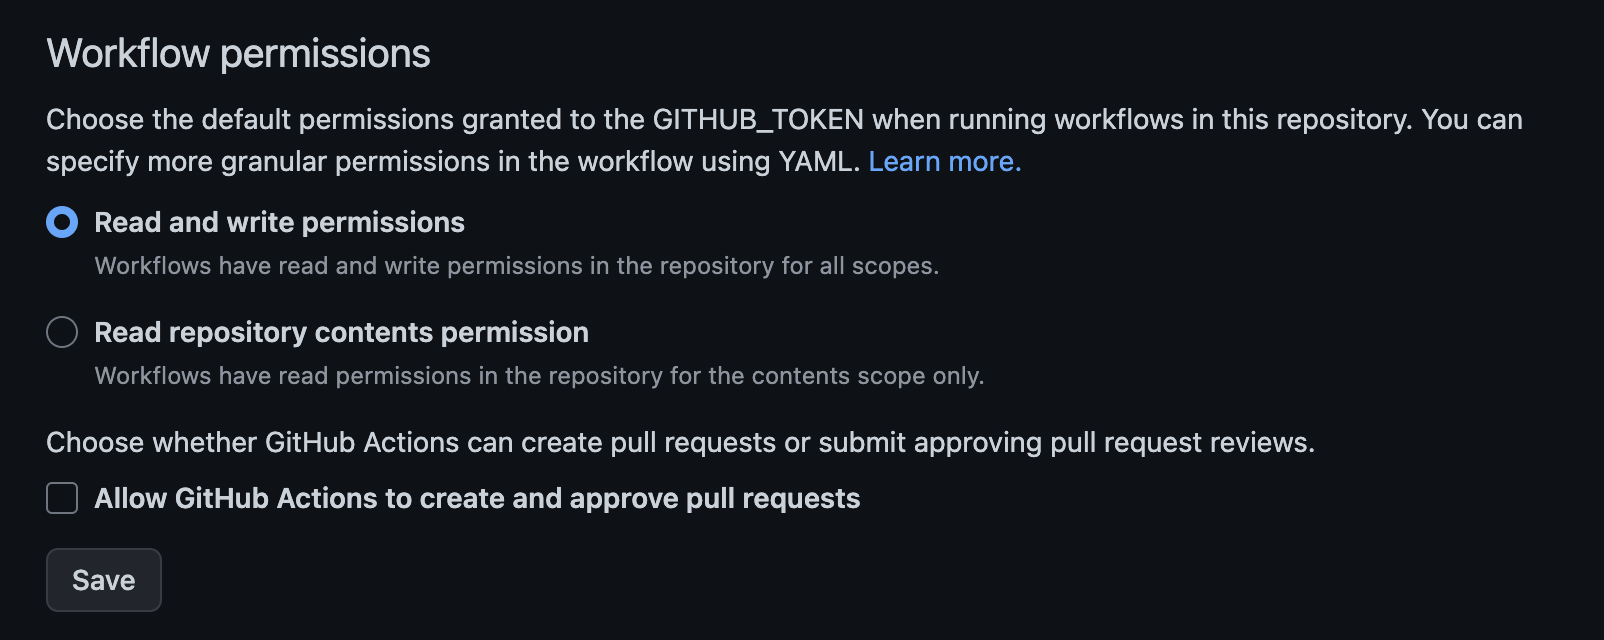
Task: Click "when running workflows in this repository" text
Action: click(x=1142, y=120)
